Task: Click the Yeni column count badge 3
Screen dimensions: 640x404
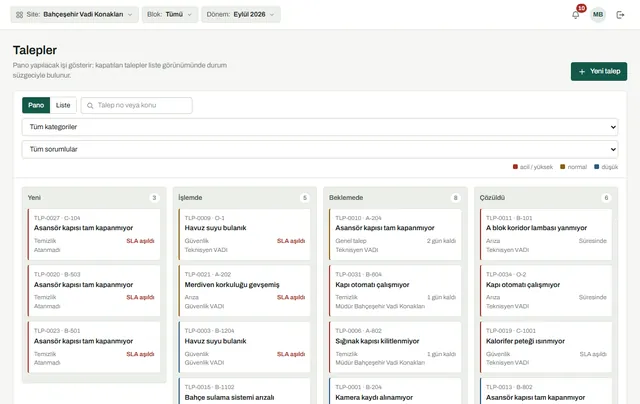Action: click(x=154, y=198)
